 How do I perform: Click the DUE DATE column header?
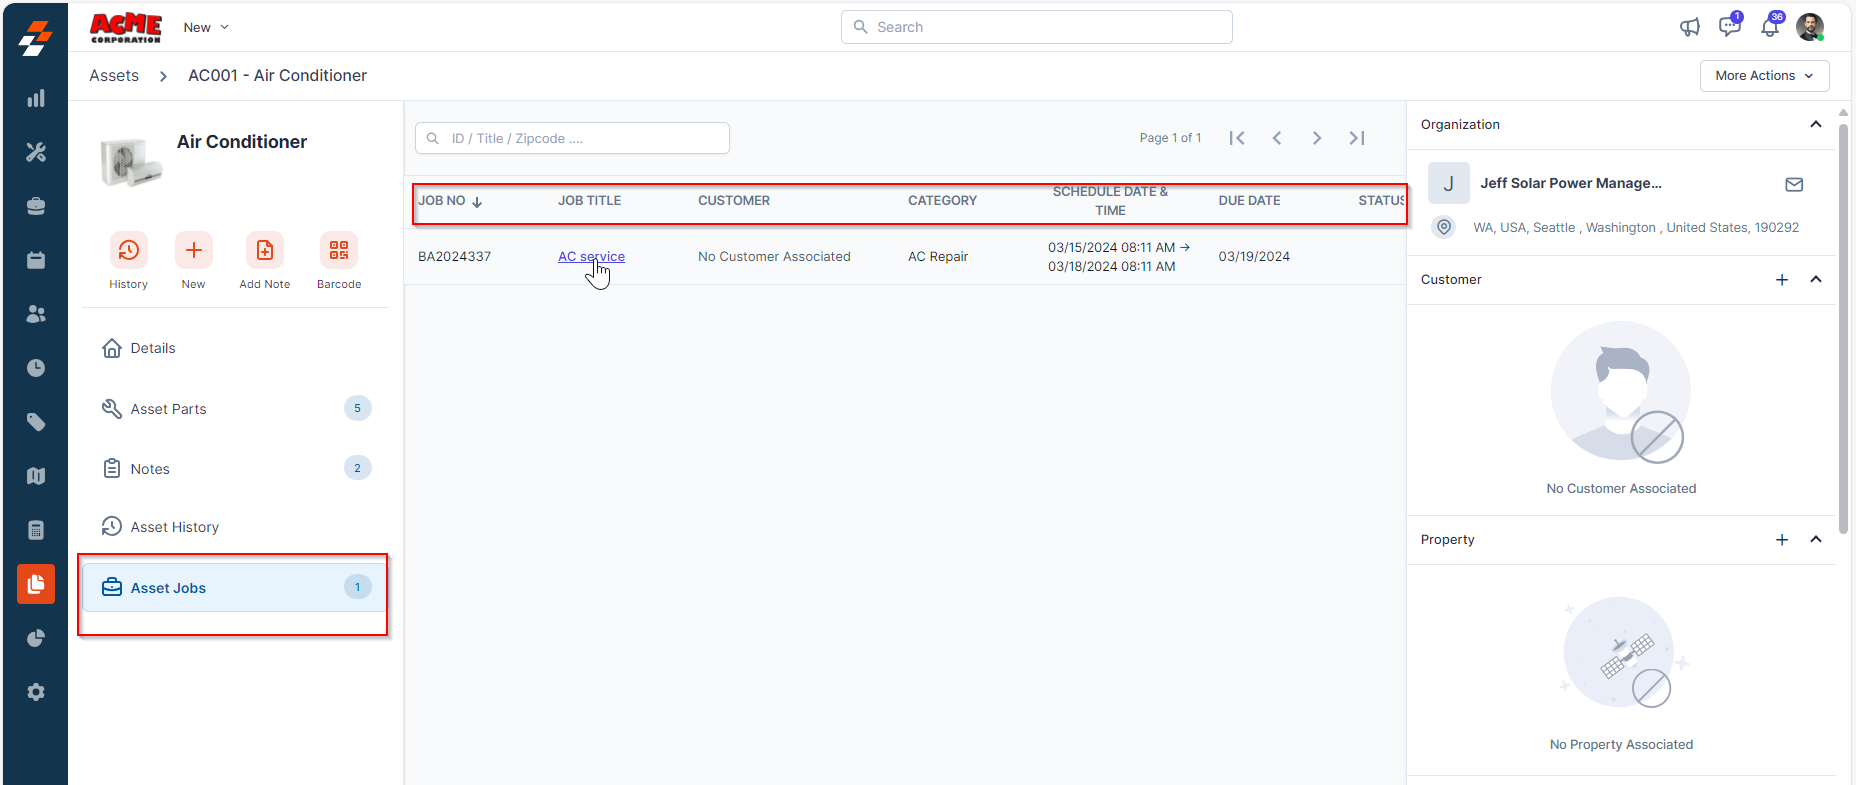point(1249,201)
